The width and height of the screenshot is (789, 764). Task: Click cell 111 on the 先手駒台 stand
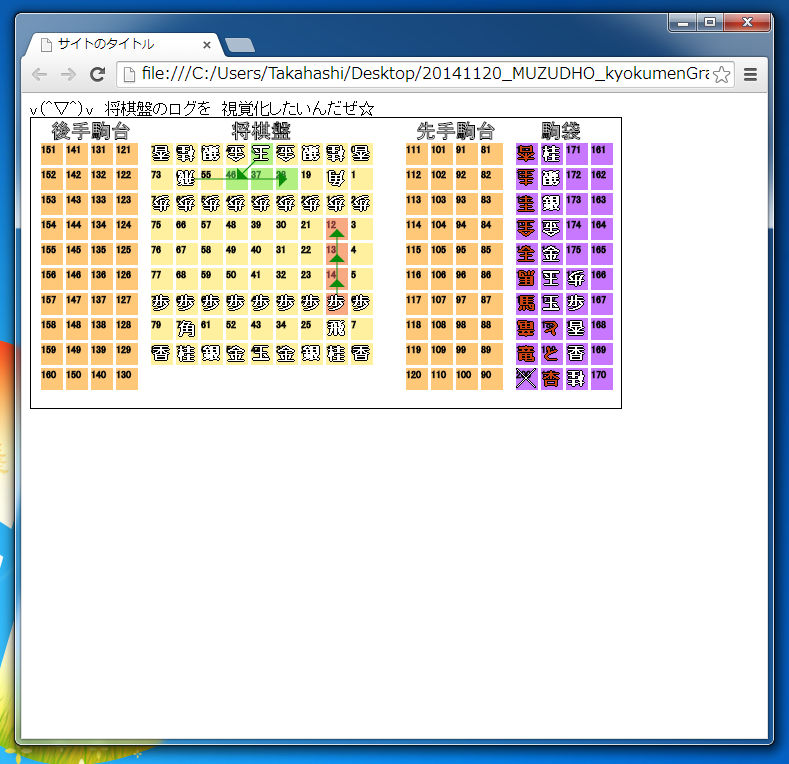click(416, 154)
